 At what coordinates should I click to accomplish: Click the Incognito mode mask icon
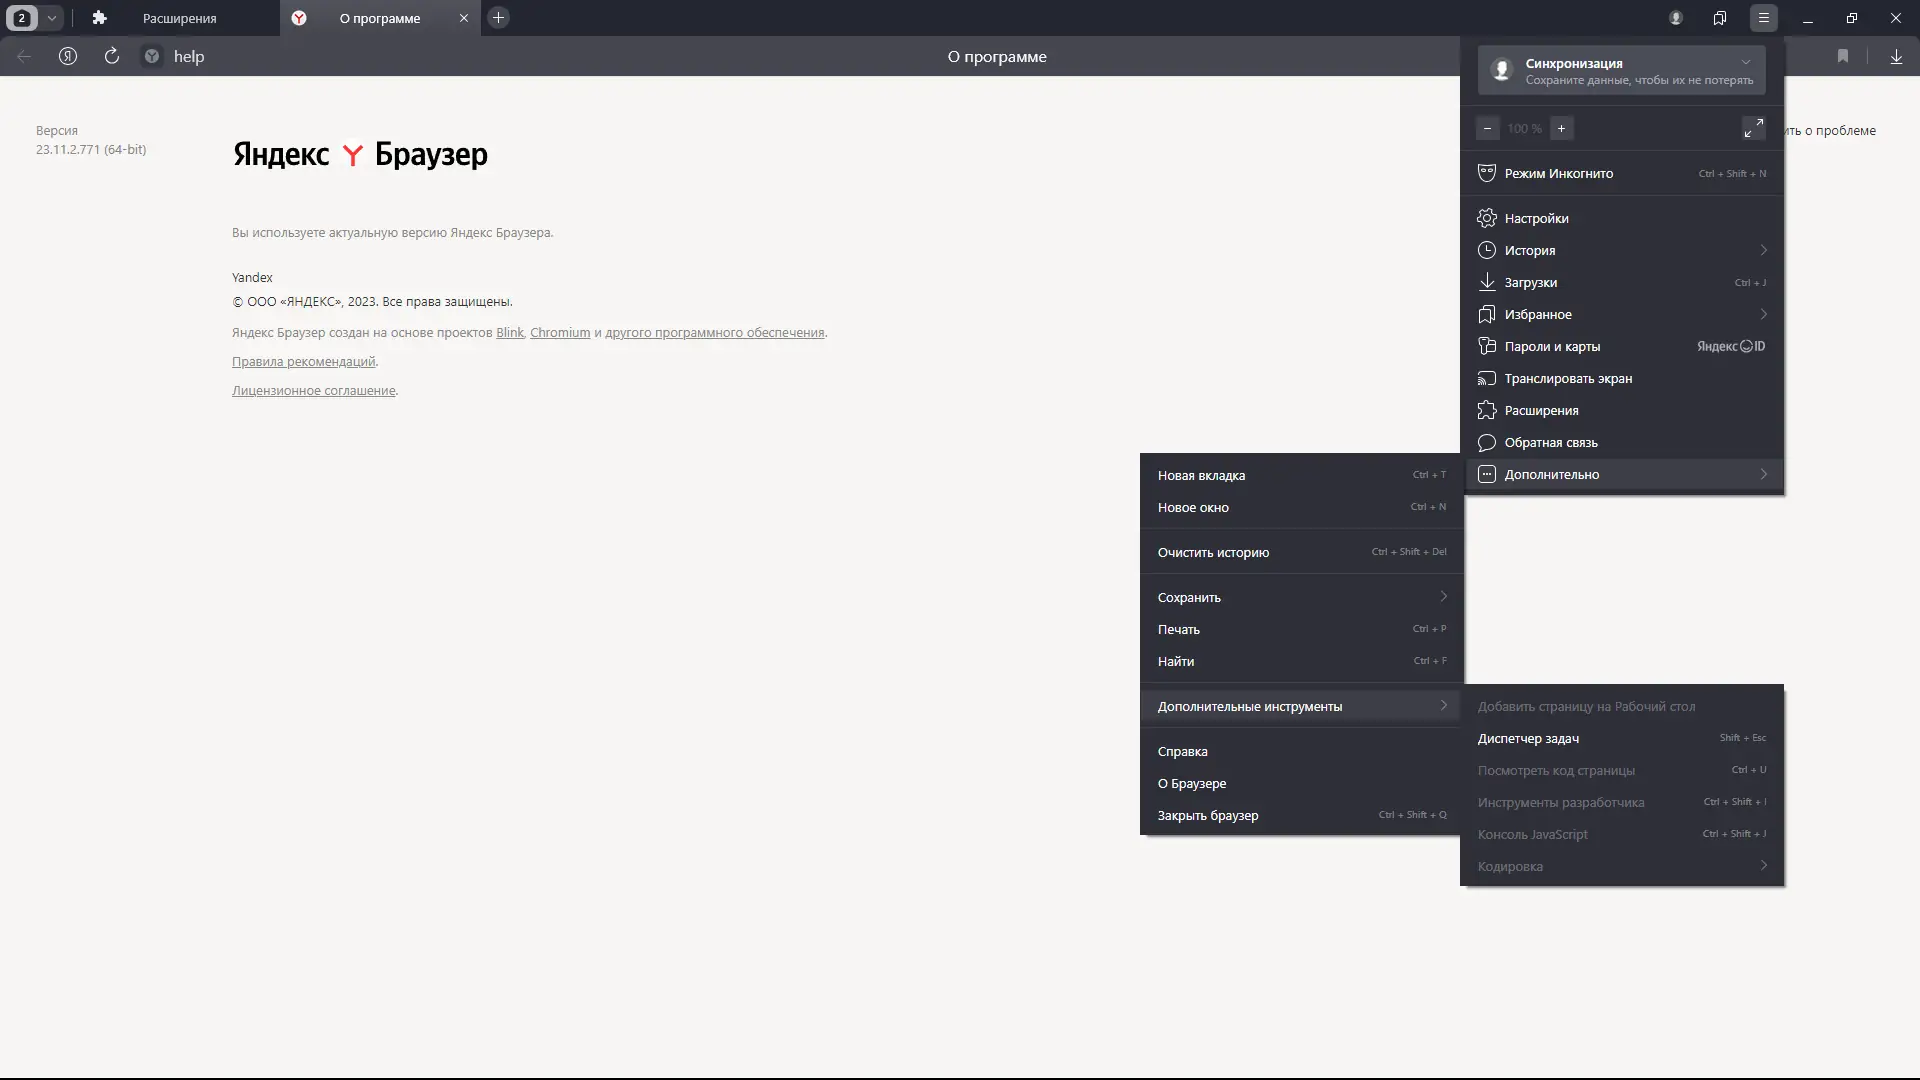[x=1487, y=173]
